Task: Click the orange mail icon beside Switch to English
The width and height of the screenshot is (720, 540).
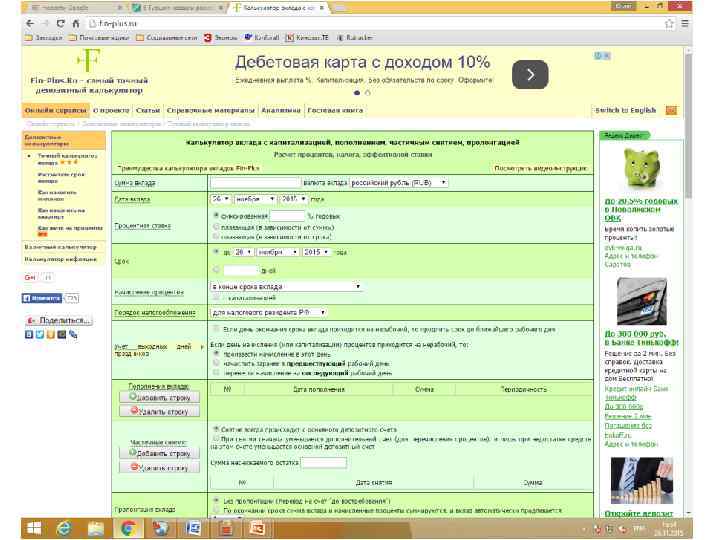Action: point(671,110)
